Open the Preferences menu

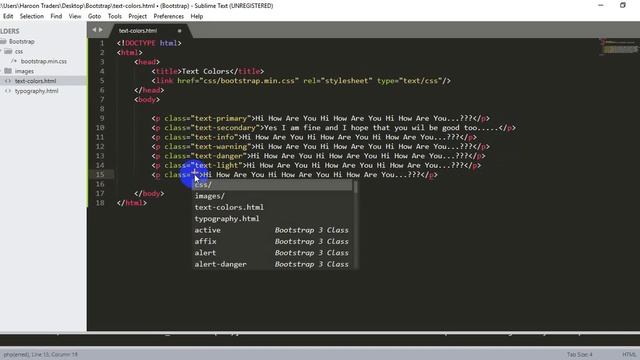tap(169, 16)
